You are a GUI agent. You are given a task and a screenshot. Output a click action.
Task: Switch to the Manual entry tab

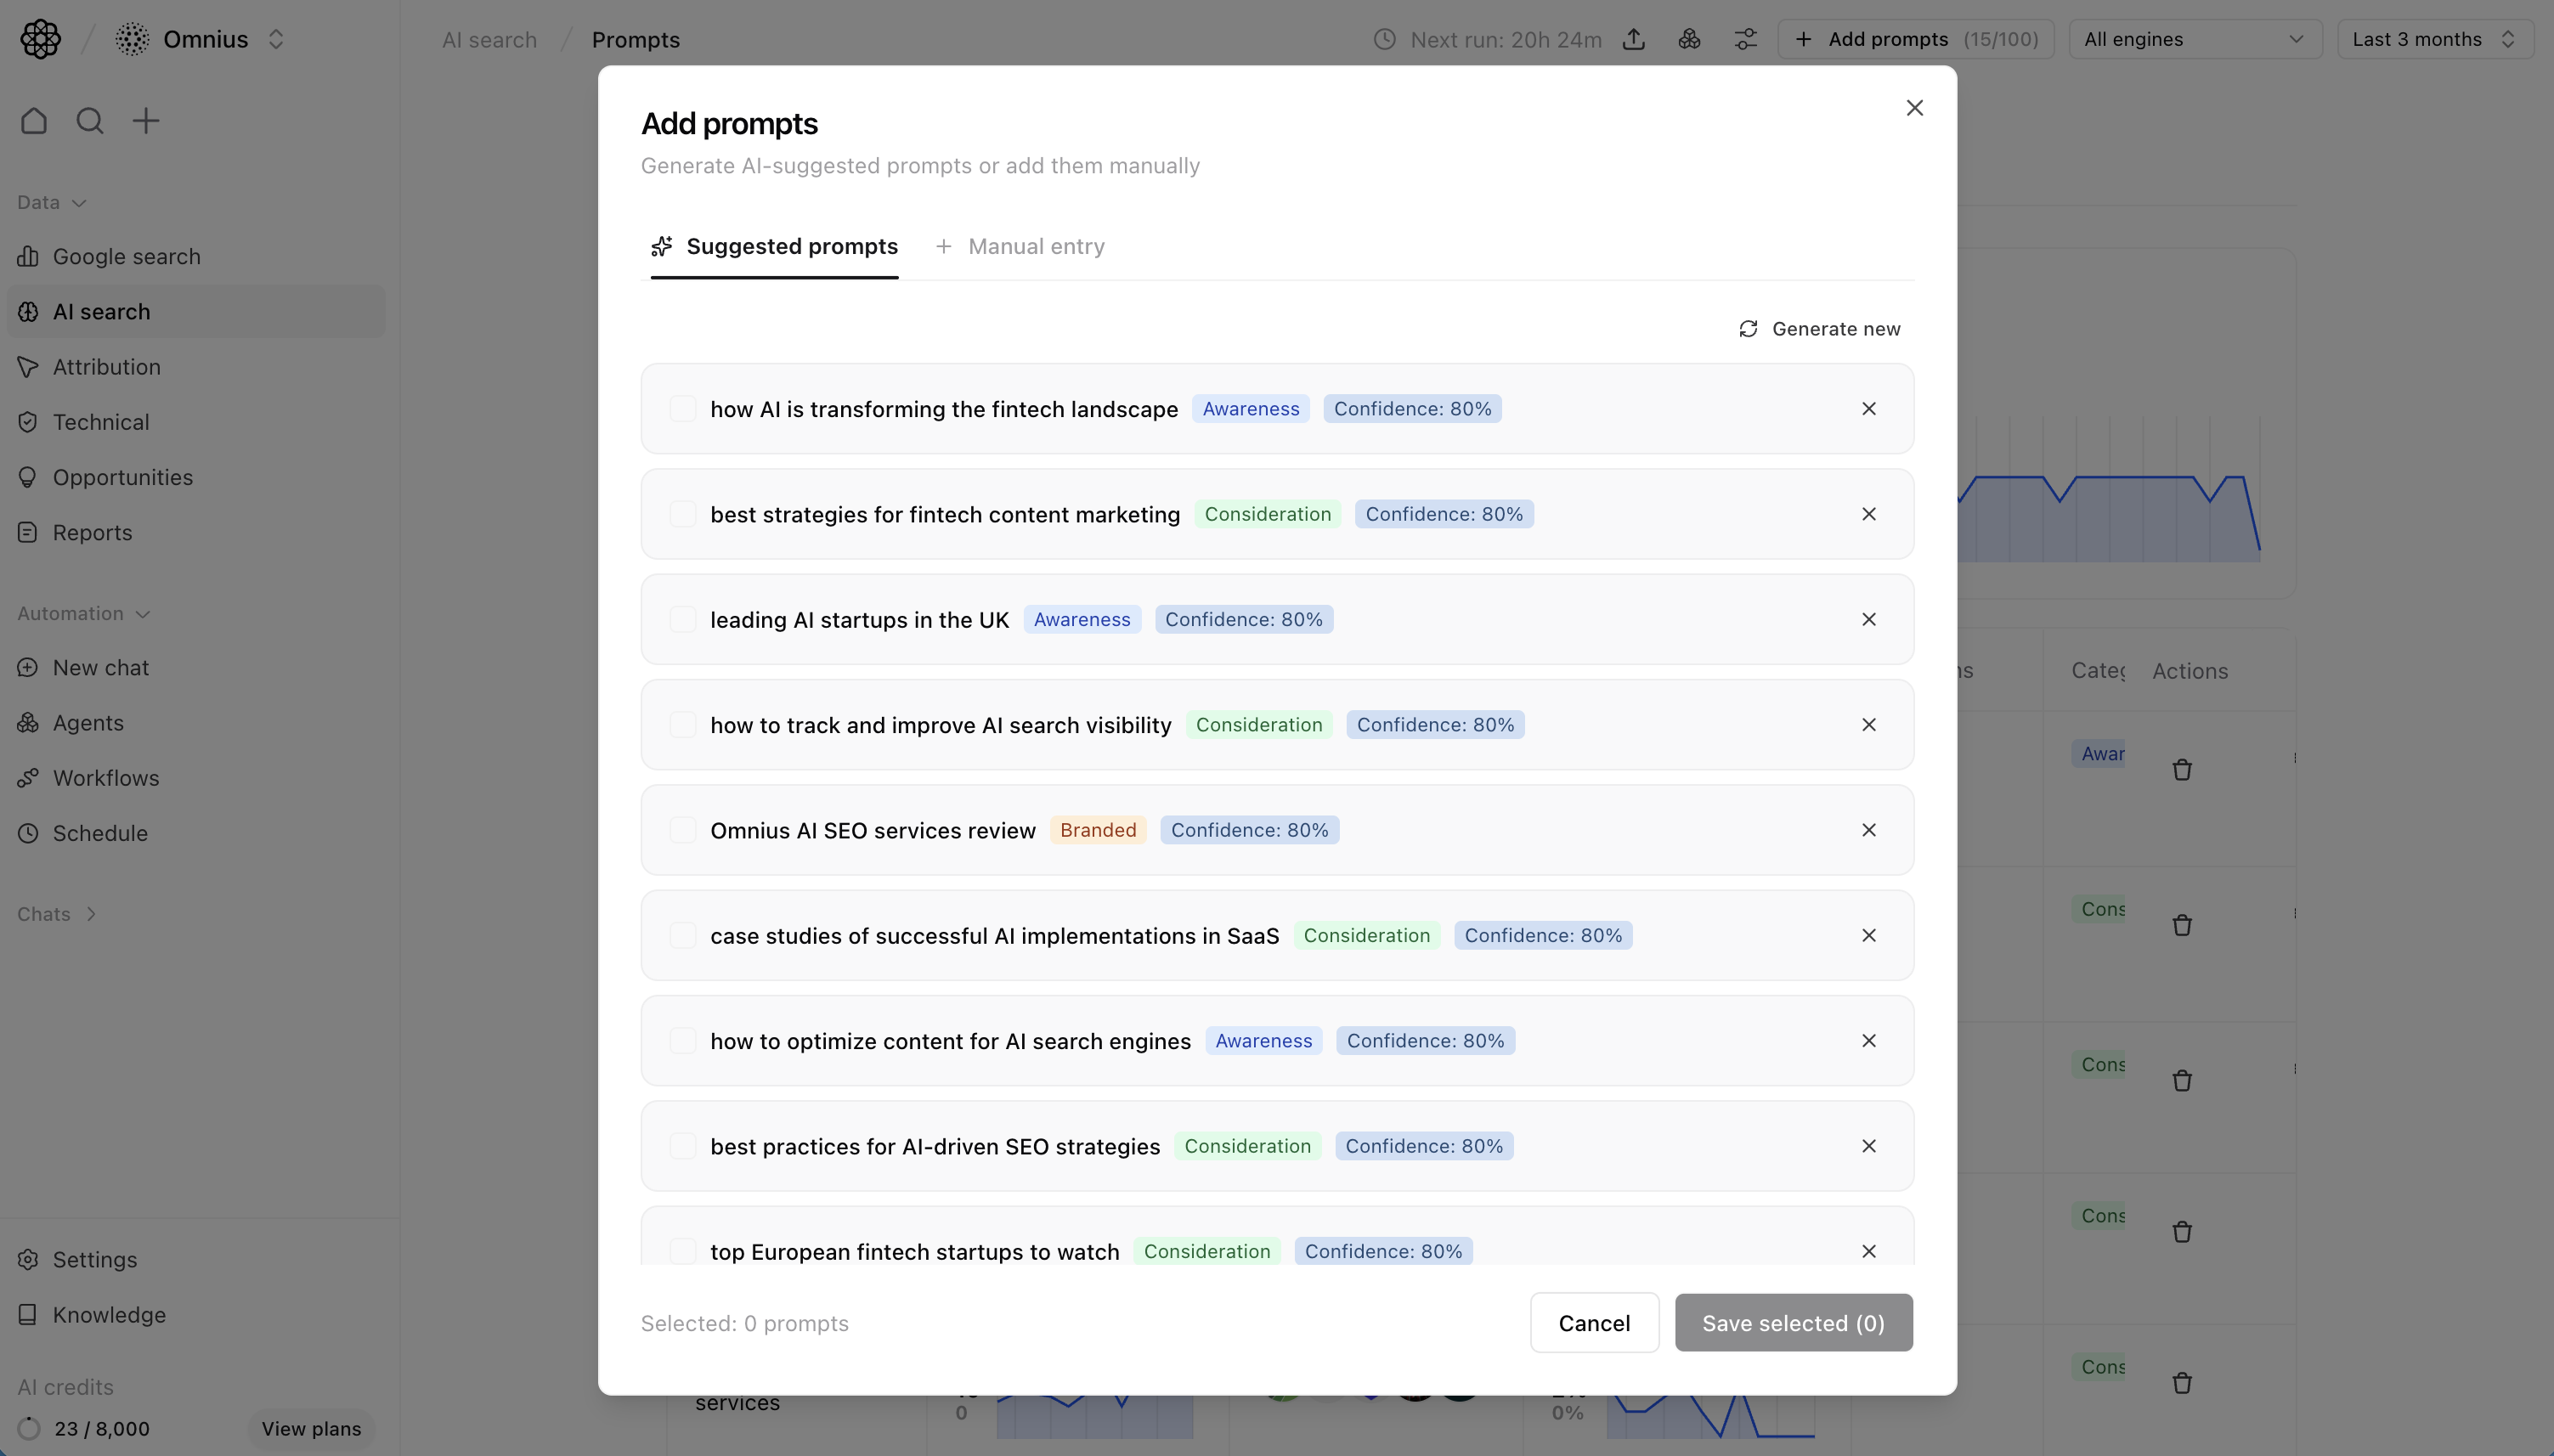pos(1020,247)
